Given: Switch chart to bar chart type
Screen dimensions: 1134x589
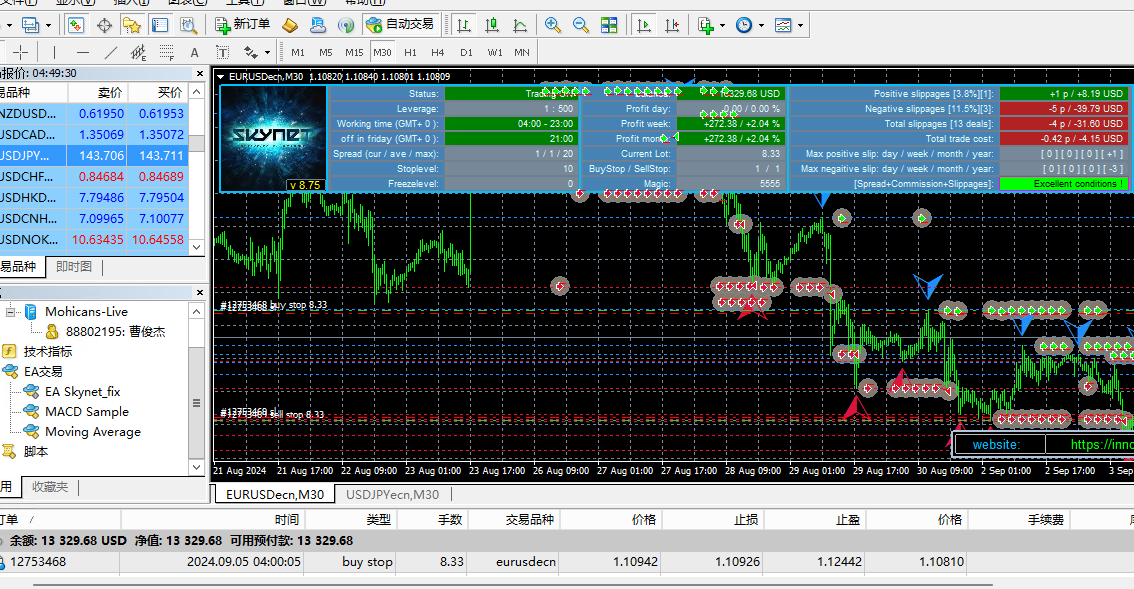Looking at the screenshot, I should (464, 25).
